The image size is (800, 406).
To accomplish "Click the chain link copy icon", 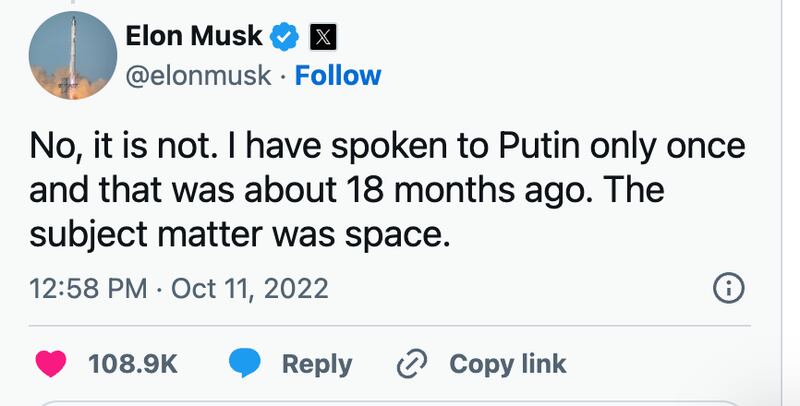I will [412, 363].
